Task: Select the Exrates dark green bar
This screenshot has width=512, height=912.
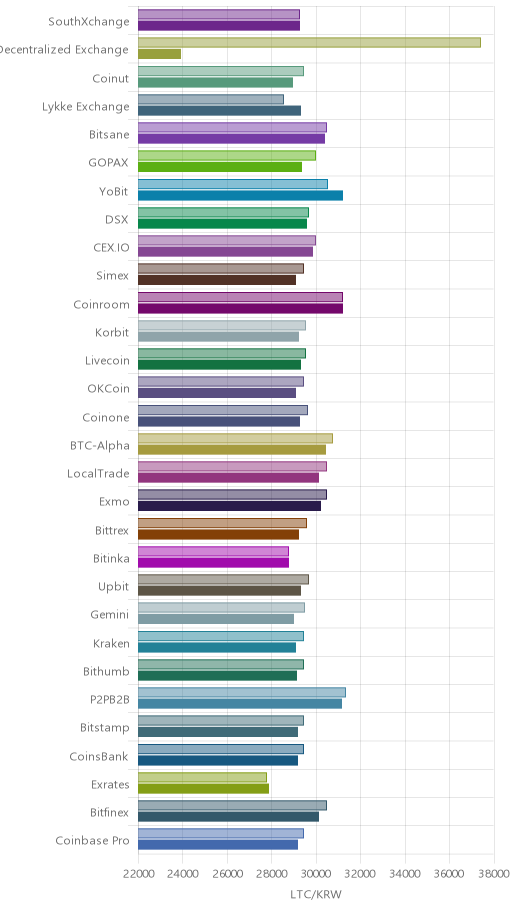Action: coord(203,789)
